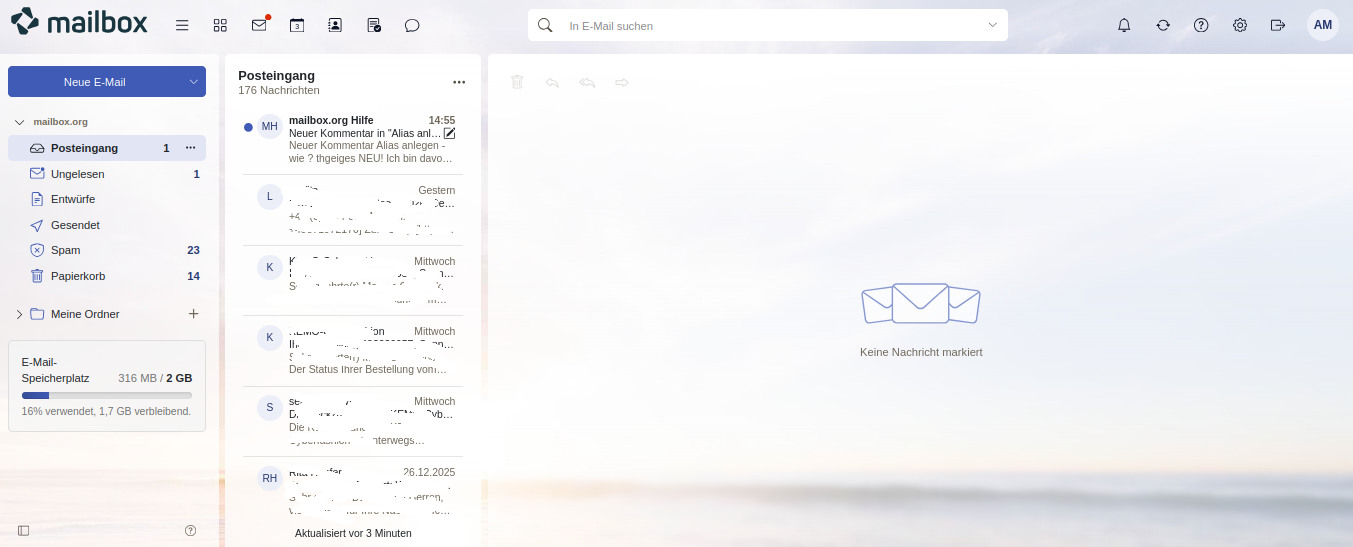Expand the Meine Ordner folder tree

click(19, 314)
